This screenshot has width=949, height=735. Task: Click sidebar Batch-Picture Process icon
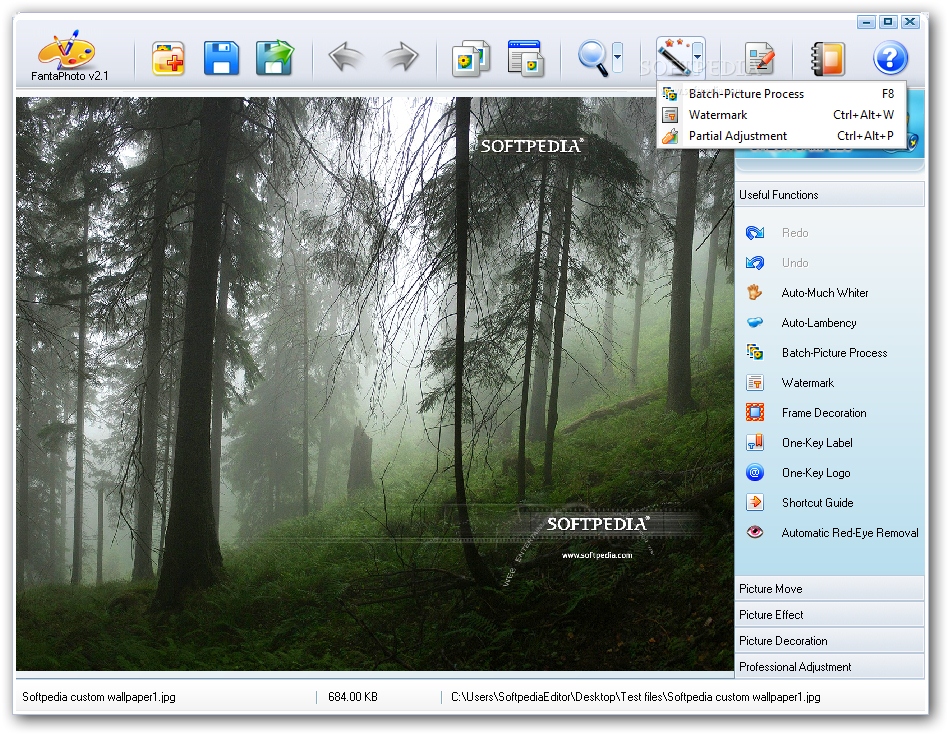(755, 352)
